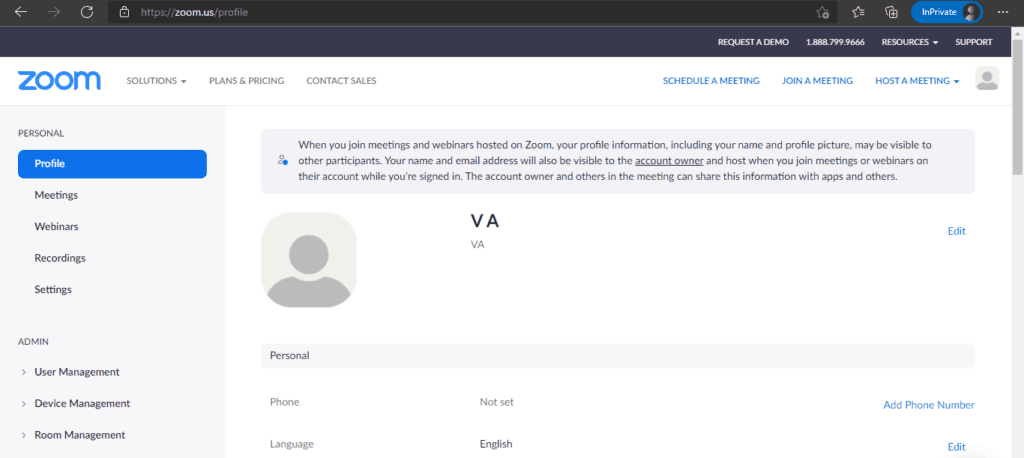The width and height of the screenshot is (1024, 458).
Task: Open the Favorites list icon
Action: pyautogui.click(x=859, y=12)
